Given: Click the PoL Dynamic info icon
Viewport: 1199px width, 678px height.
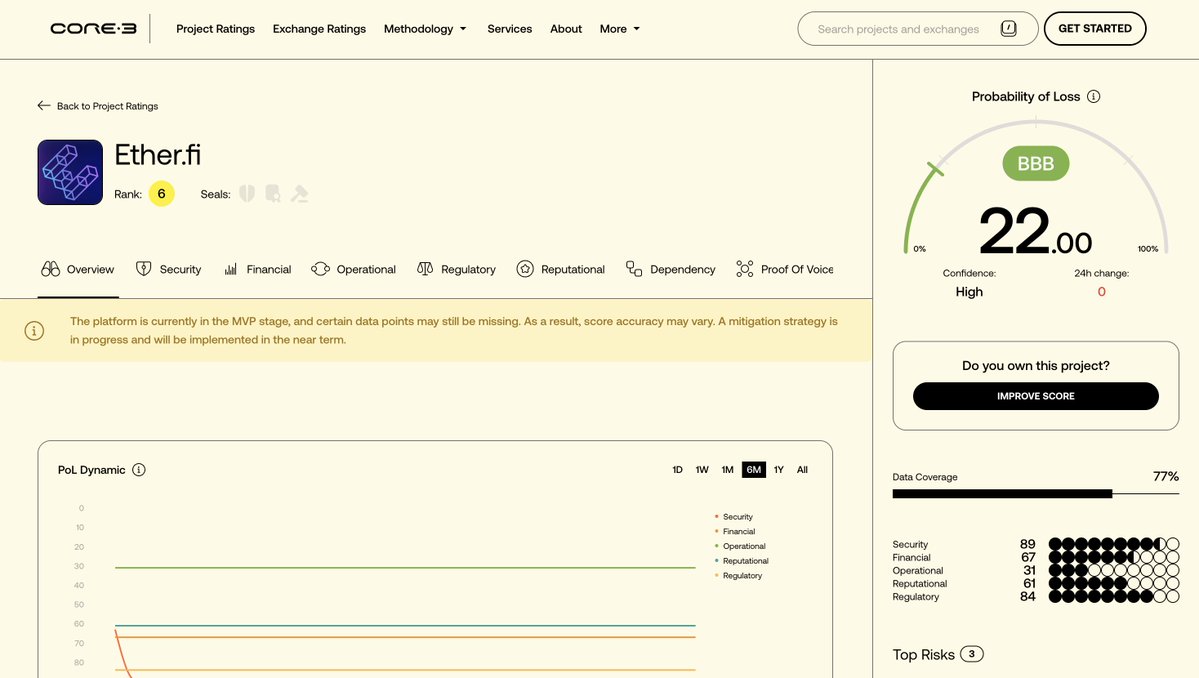Looking at the screenshot, I should point(138,469).
